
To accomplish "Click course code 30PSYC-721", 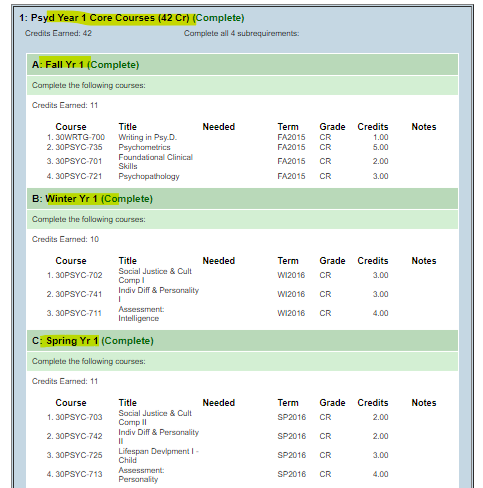I will pos(79,176).
